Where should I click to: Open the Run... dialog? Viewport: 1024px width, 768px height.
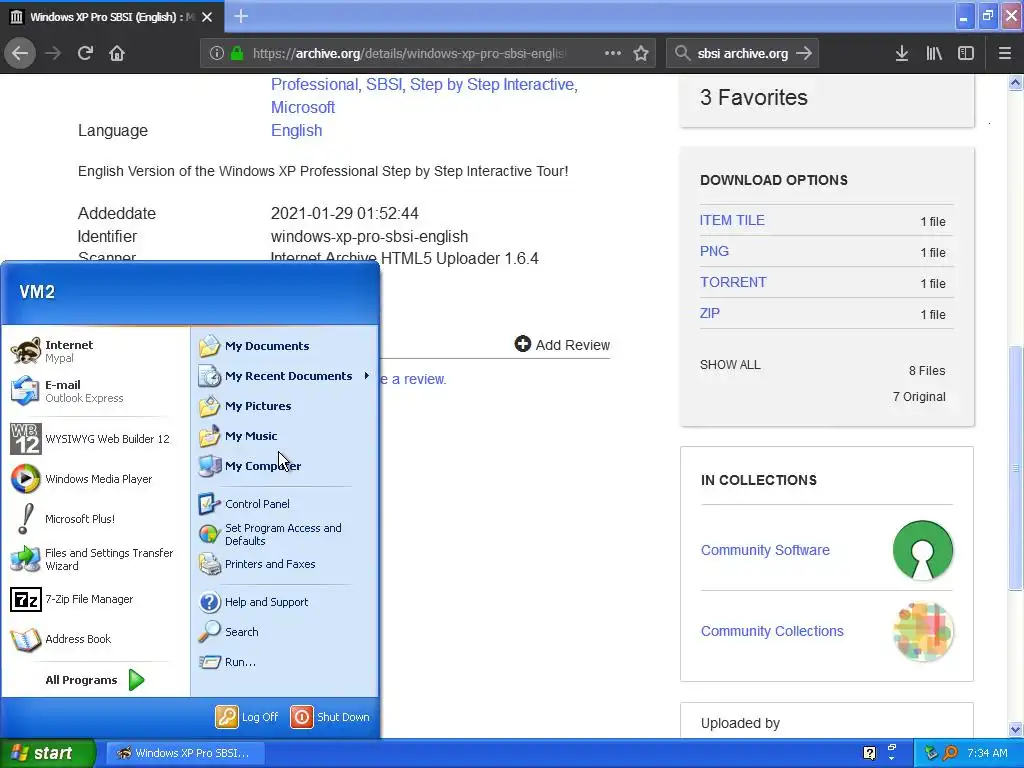point(284,662)
